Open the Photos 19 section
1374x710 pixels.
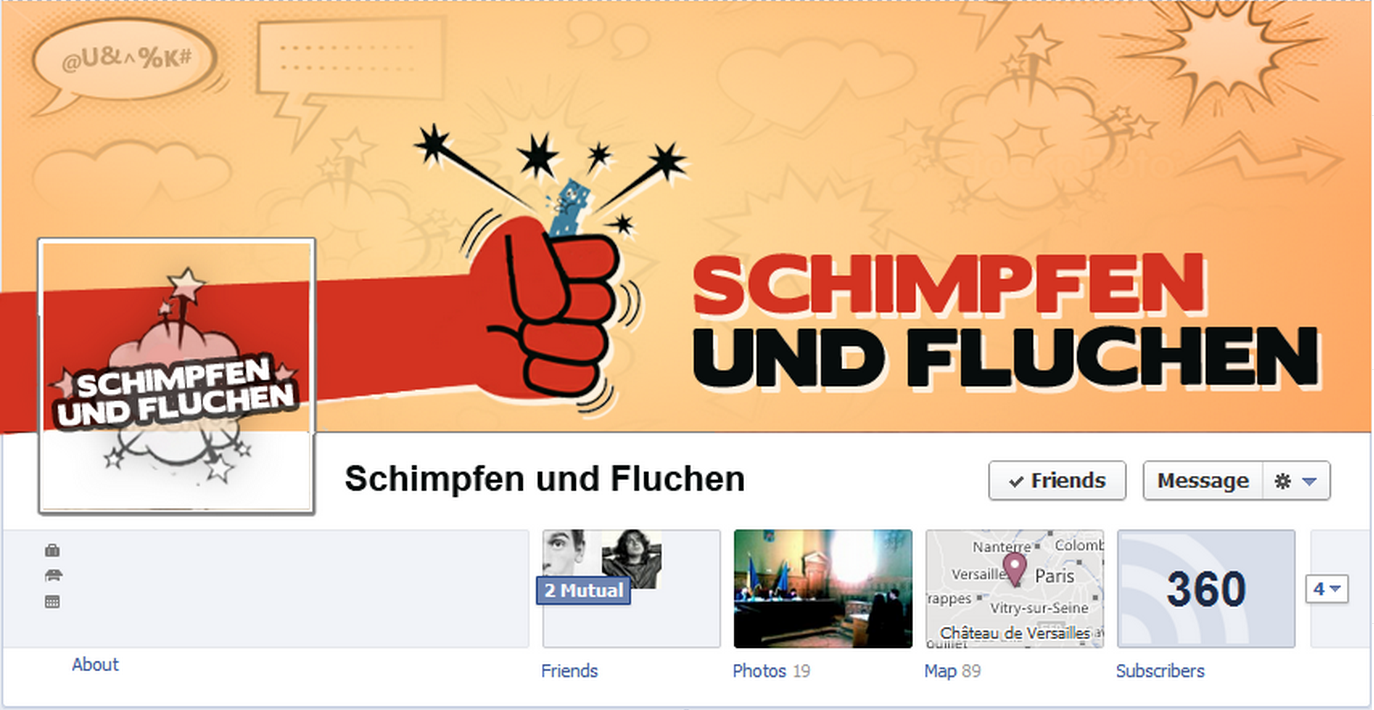click(771, 671)
